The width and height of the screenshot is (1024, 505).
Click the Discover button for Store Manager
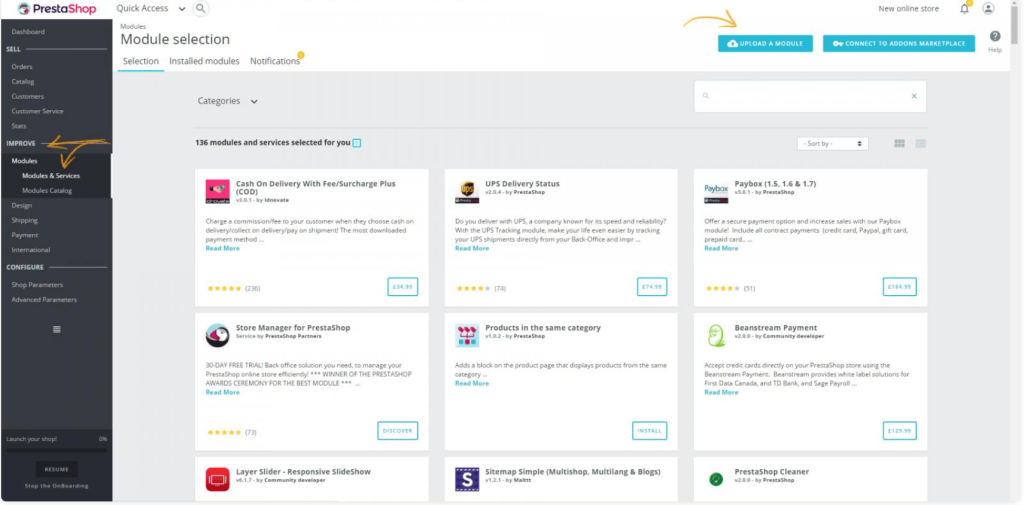(x=398, y=431)
